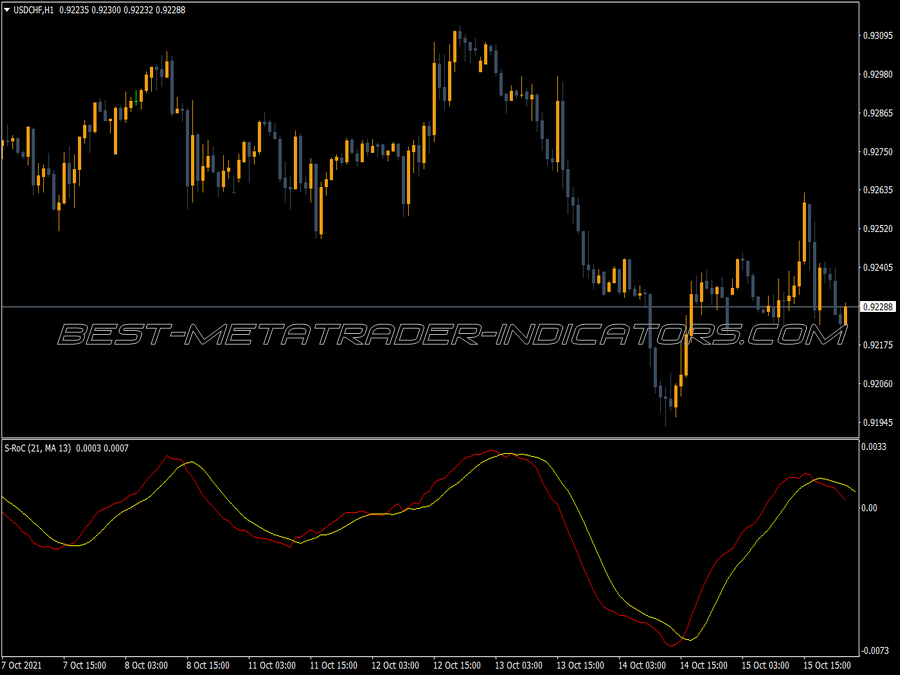Click the 0.92520 price axis label
The width and height of the screenshot is (900, 675).
(x=878, y=229)
